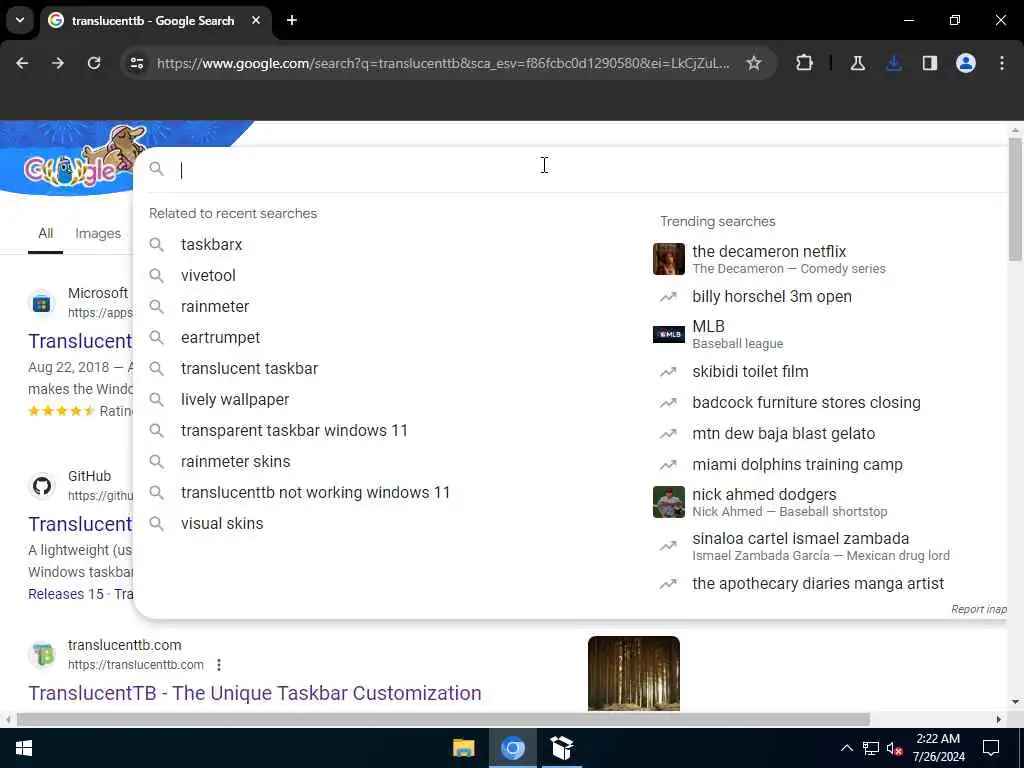Click The Decameron thumbnail image
Image resolution: width=1024 pixels, height=768 pixels.
tap(669, 259)
